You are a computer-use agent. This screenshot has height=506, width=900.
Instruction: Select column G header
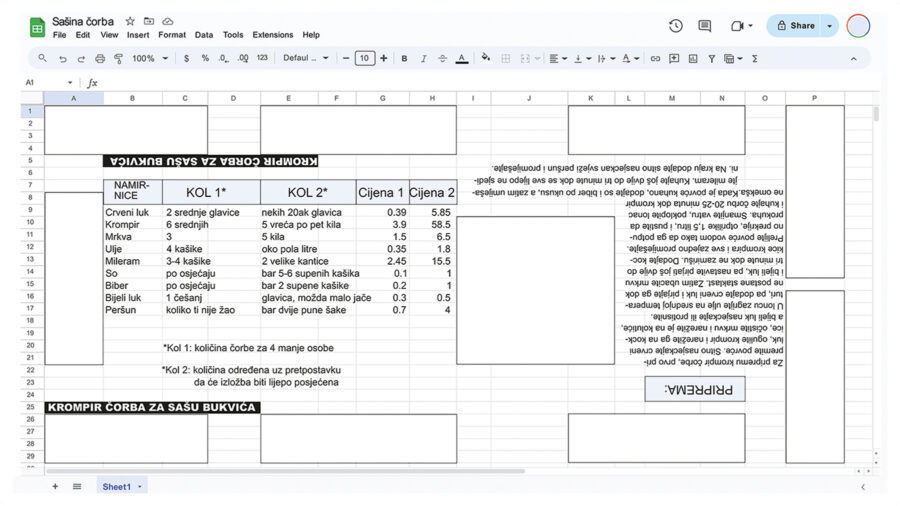[x=382, y=98]
